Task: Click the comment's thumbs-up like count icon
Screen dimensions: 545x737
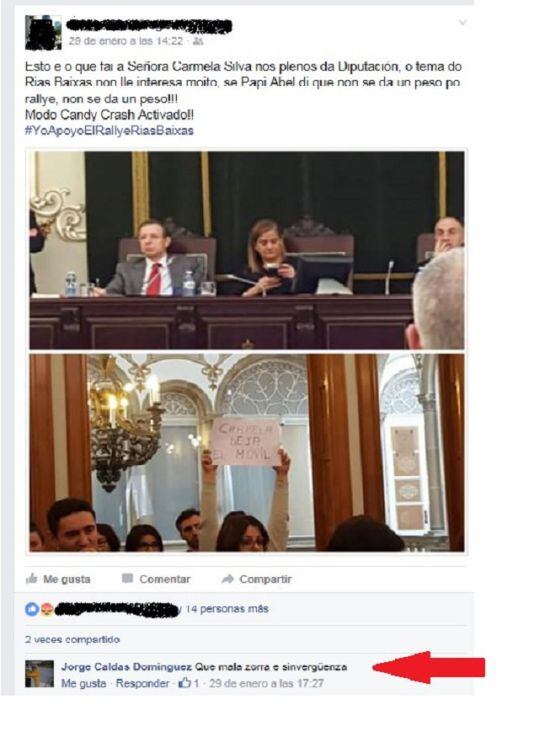Action: (185, 682)
